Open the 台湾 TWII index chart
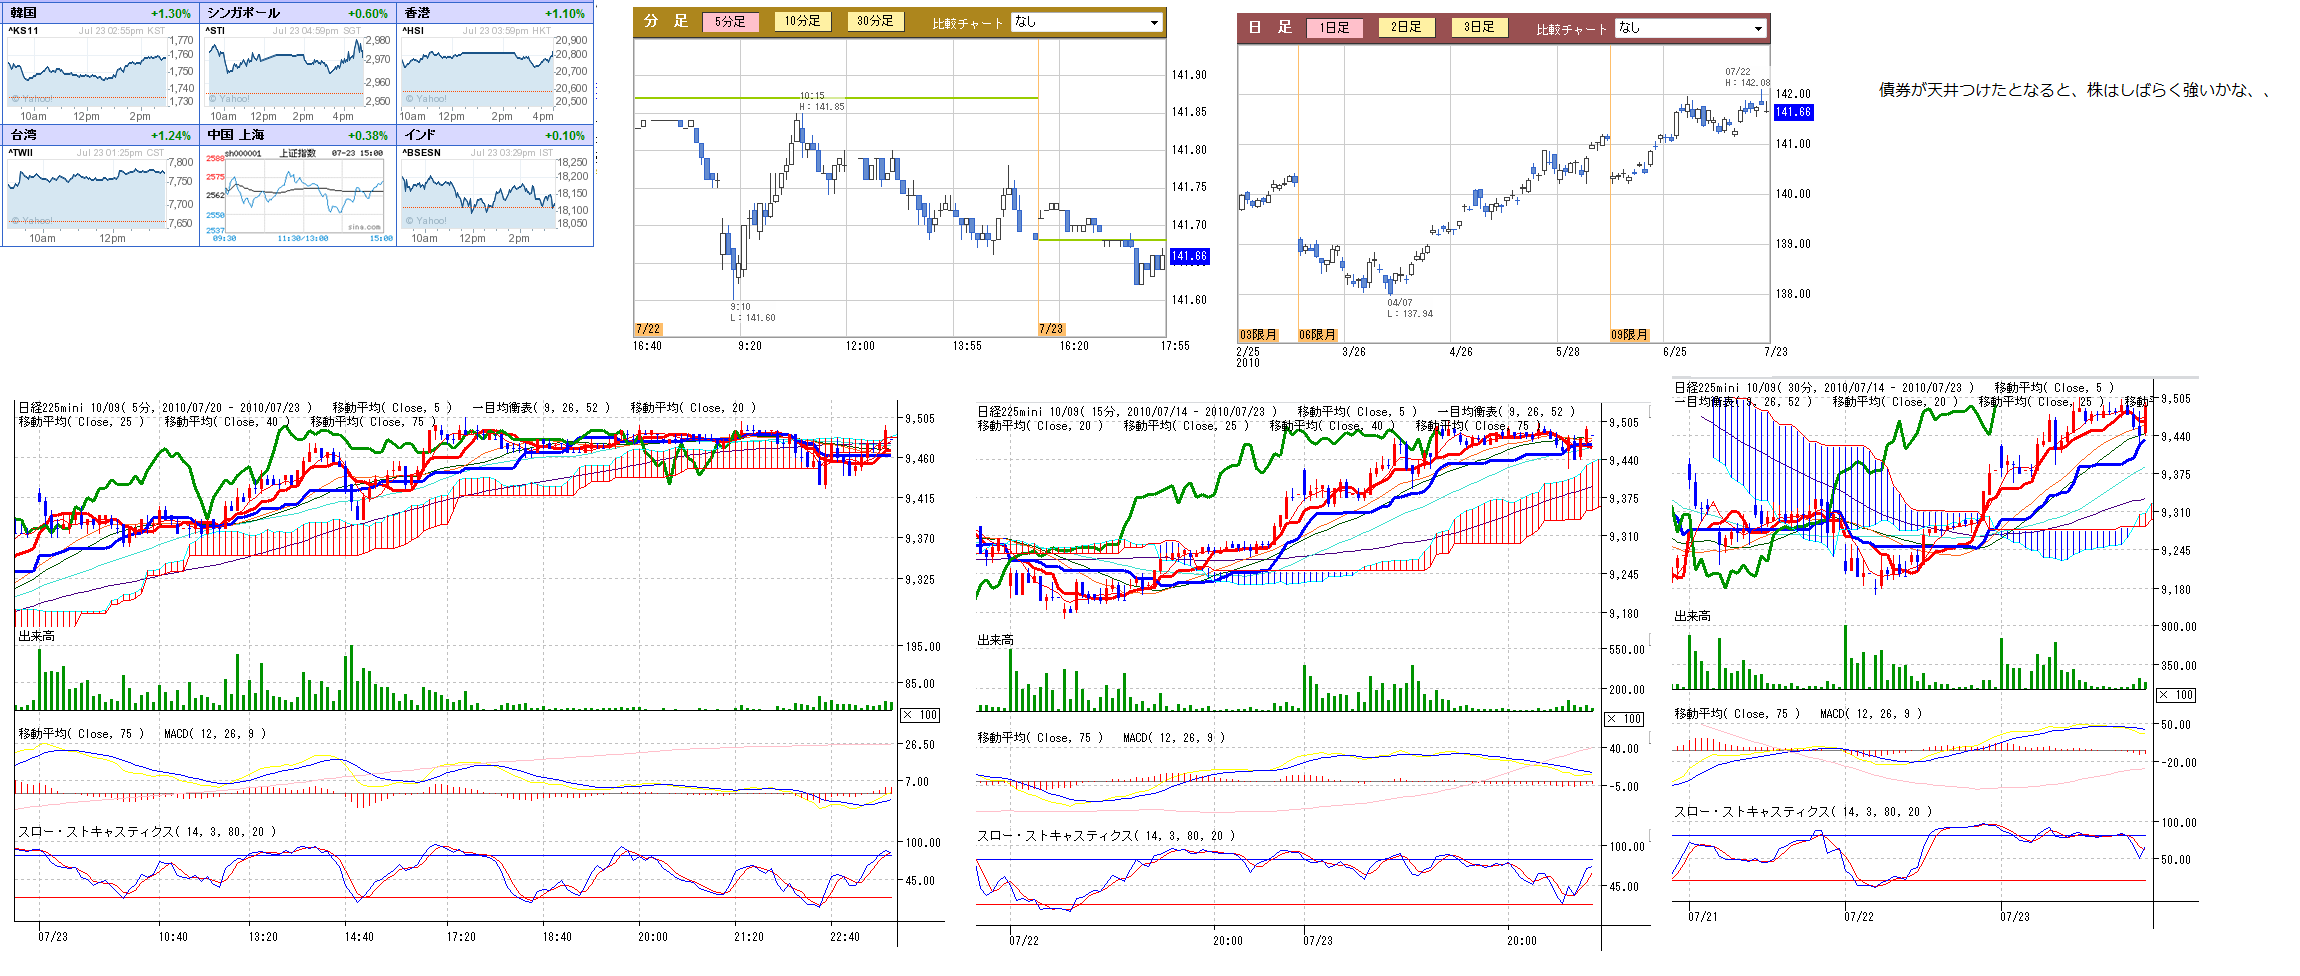This screenshot has height=976, width=2300. pos(100,195)
